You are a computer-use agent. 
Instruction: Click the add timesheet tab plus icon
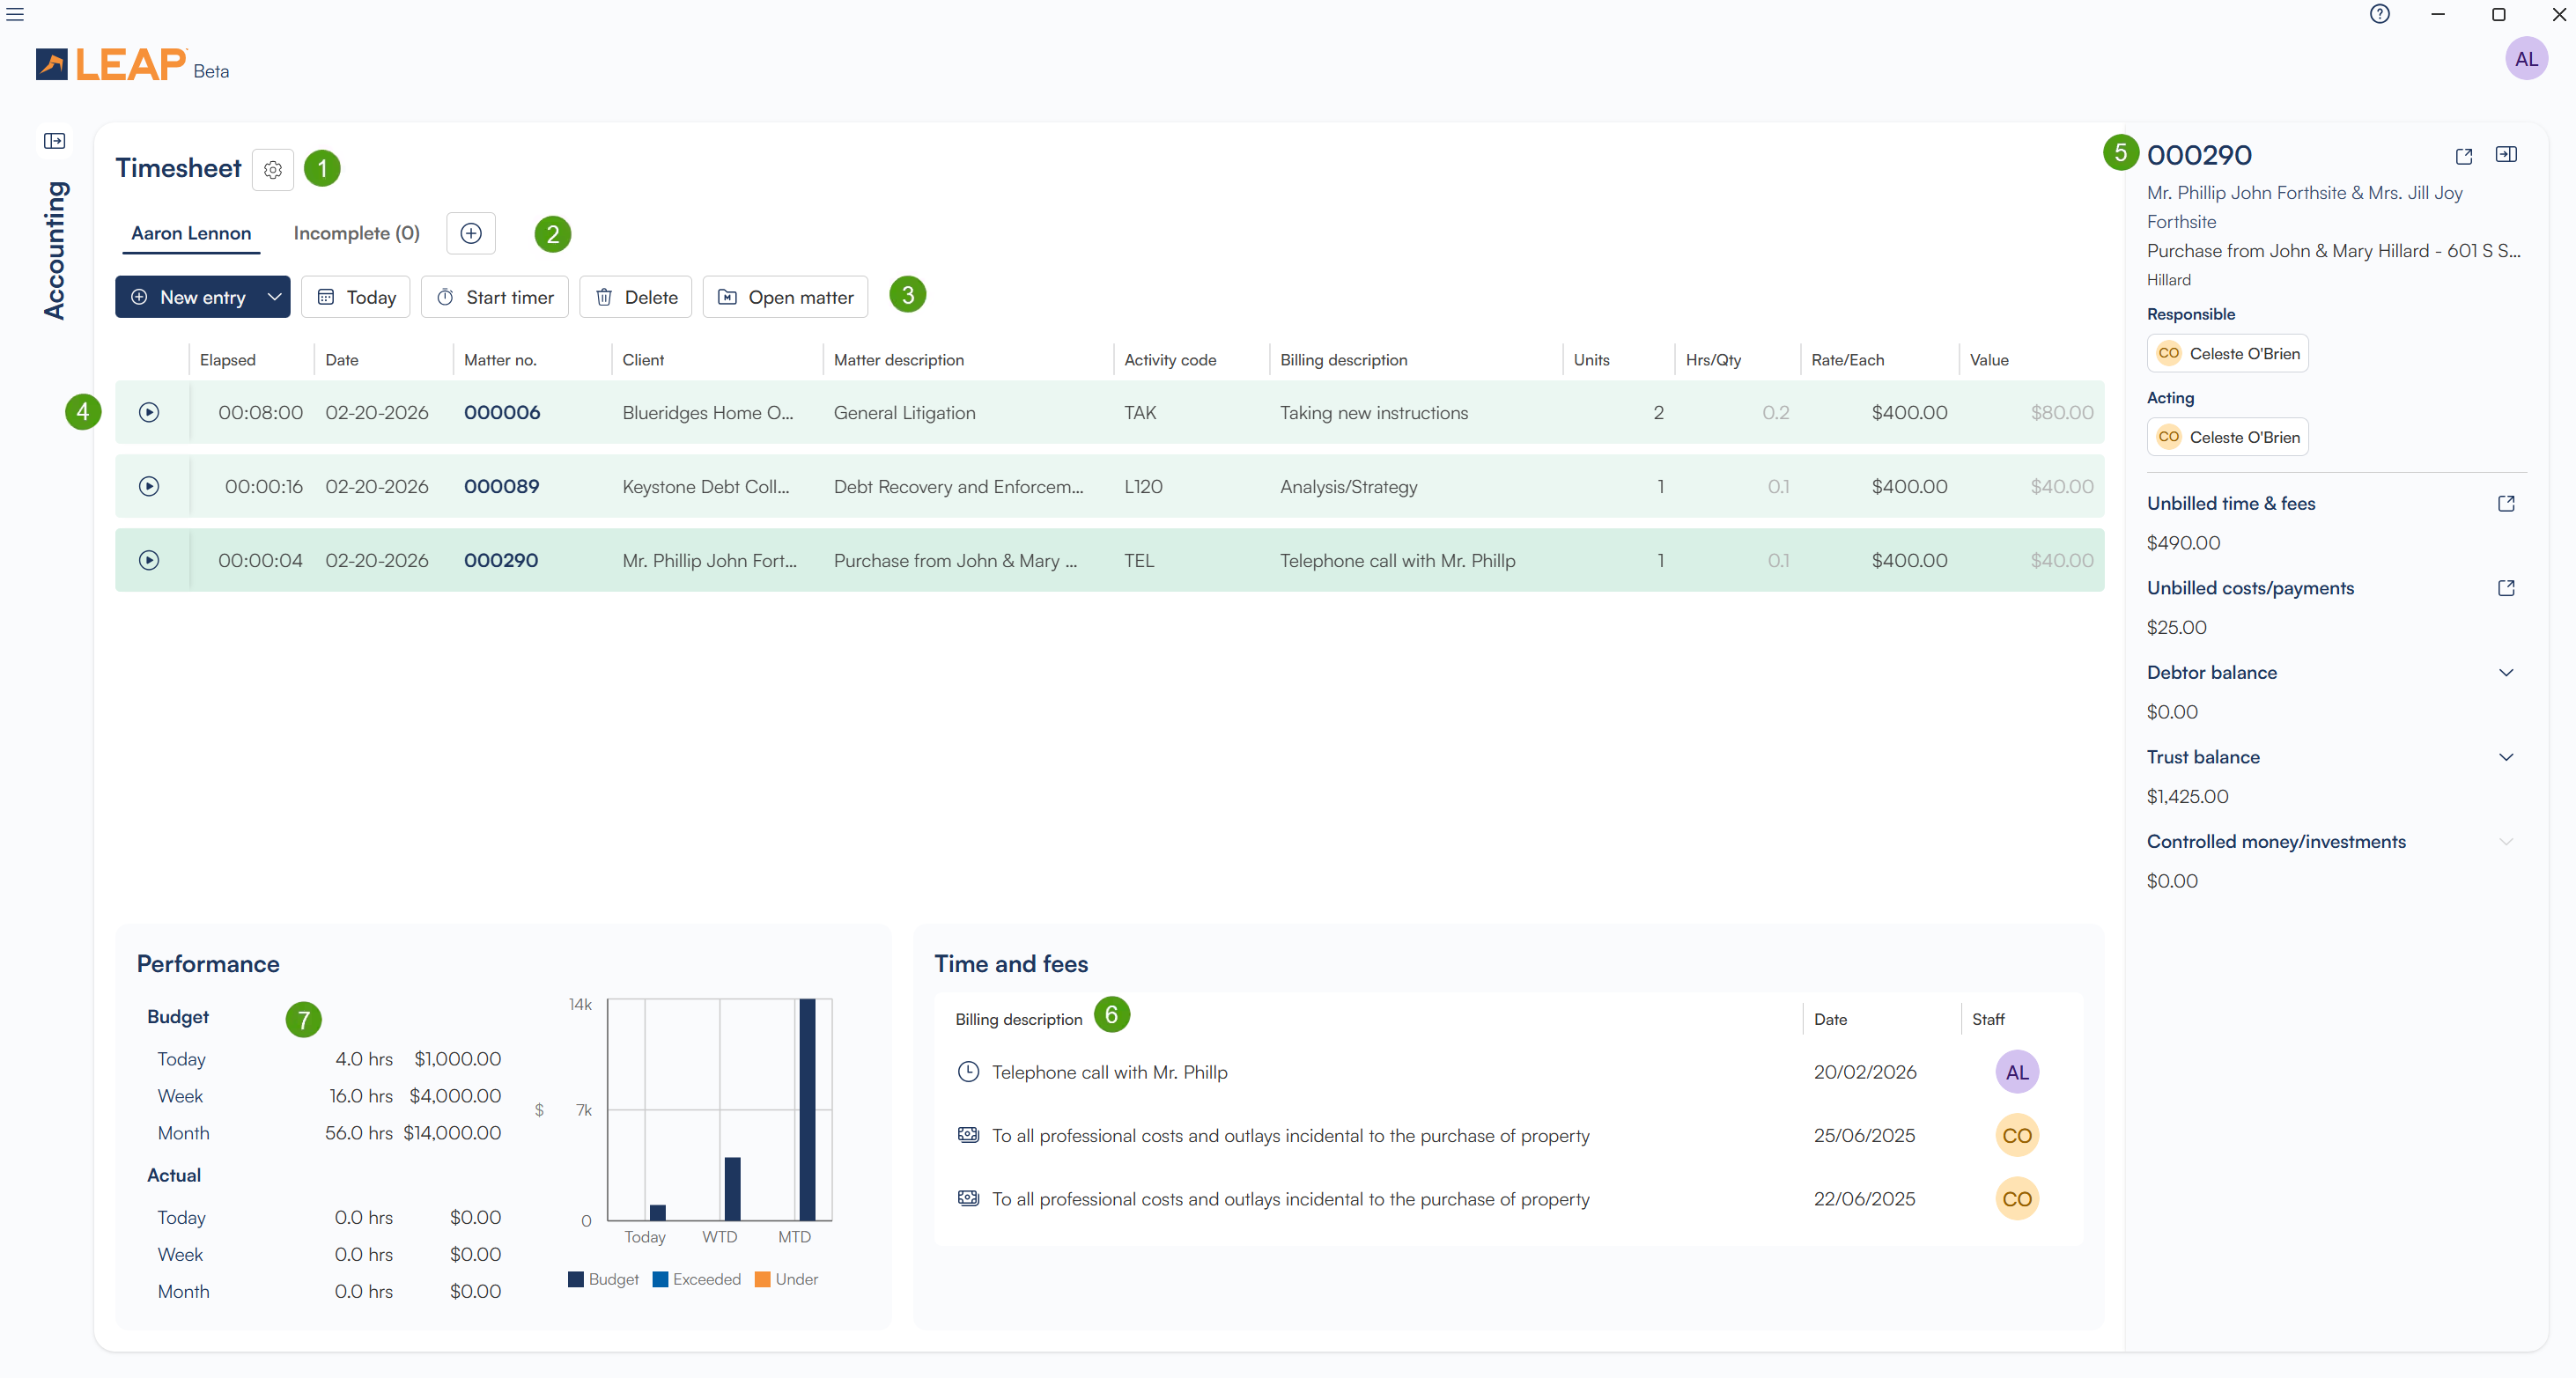click(x=470, y=233)
